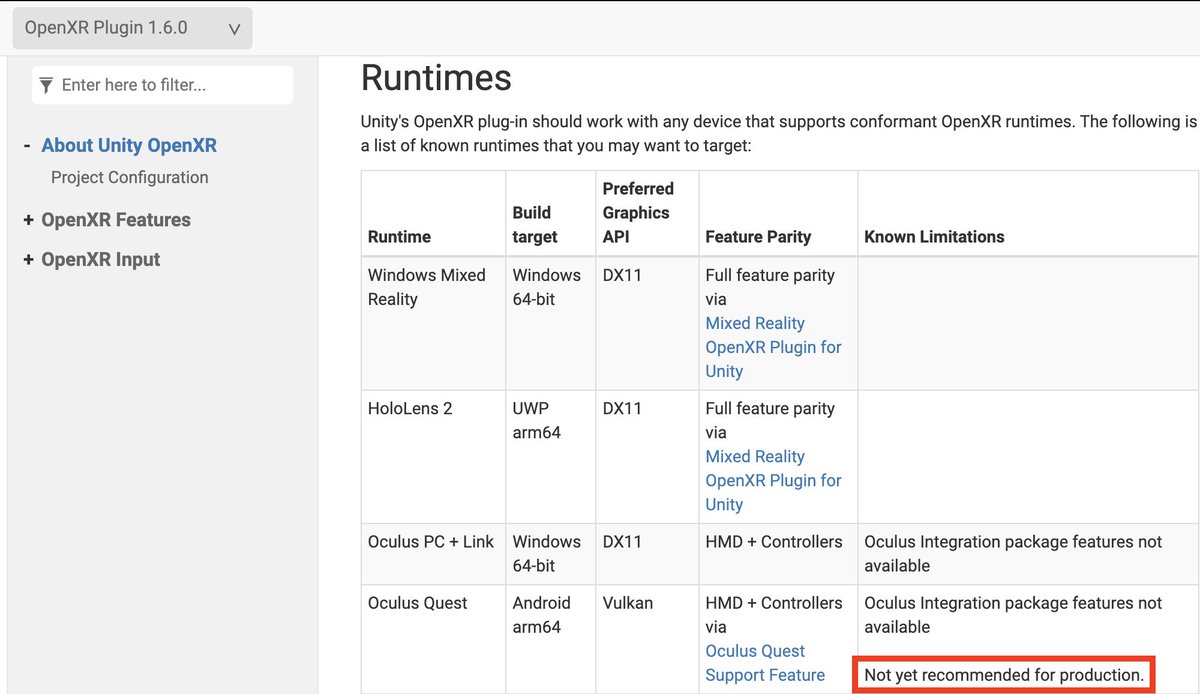Open the About Unity OpenXR page
1200x694 pixels.
pyautogui.click(x=128, y=145)
